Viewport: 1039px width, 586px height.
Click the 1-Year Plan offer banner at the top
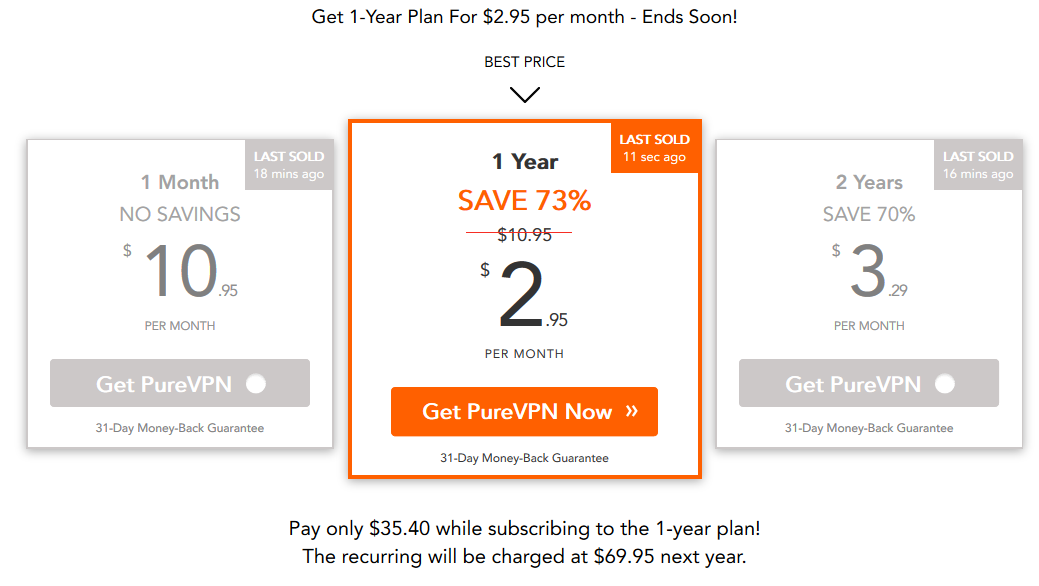click(x=524, y=17)
